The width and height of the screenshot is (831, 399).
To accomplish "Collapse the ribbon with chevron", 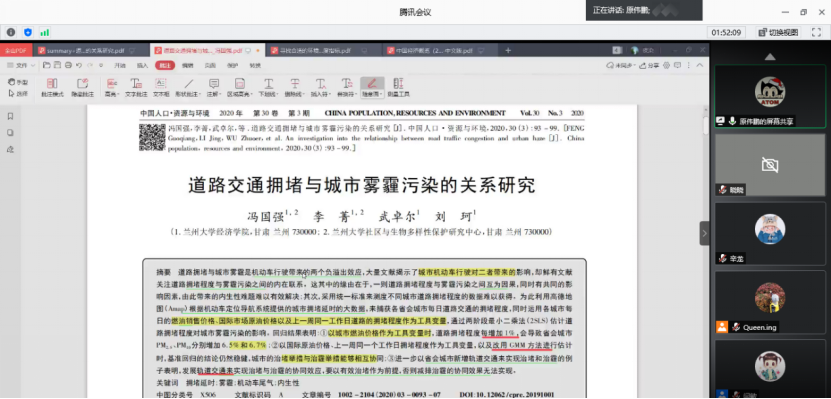I will (700, 65).
